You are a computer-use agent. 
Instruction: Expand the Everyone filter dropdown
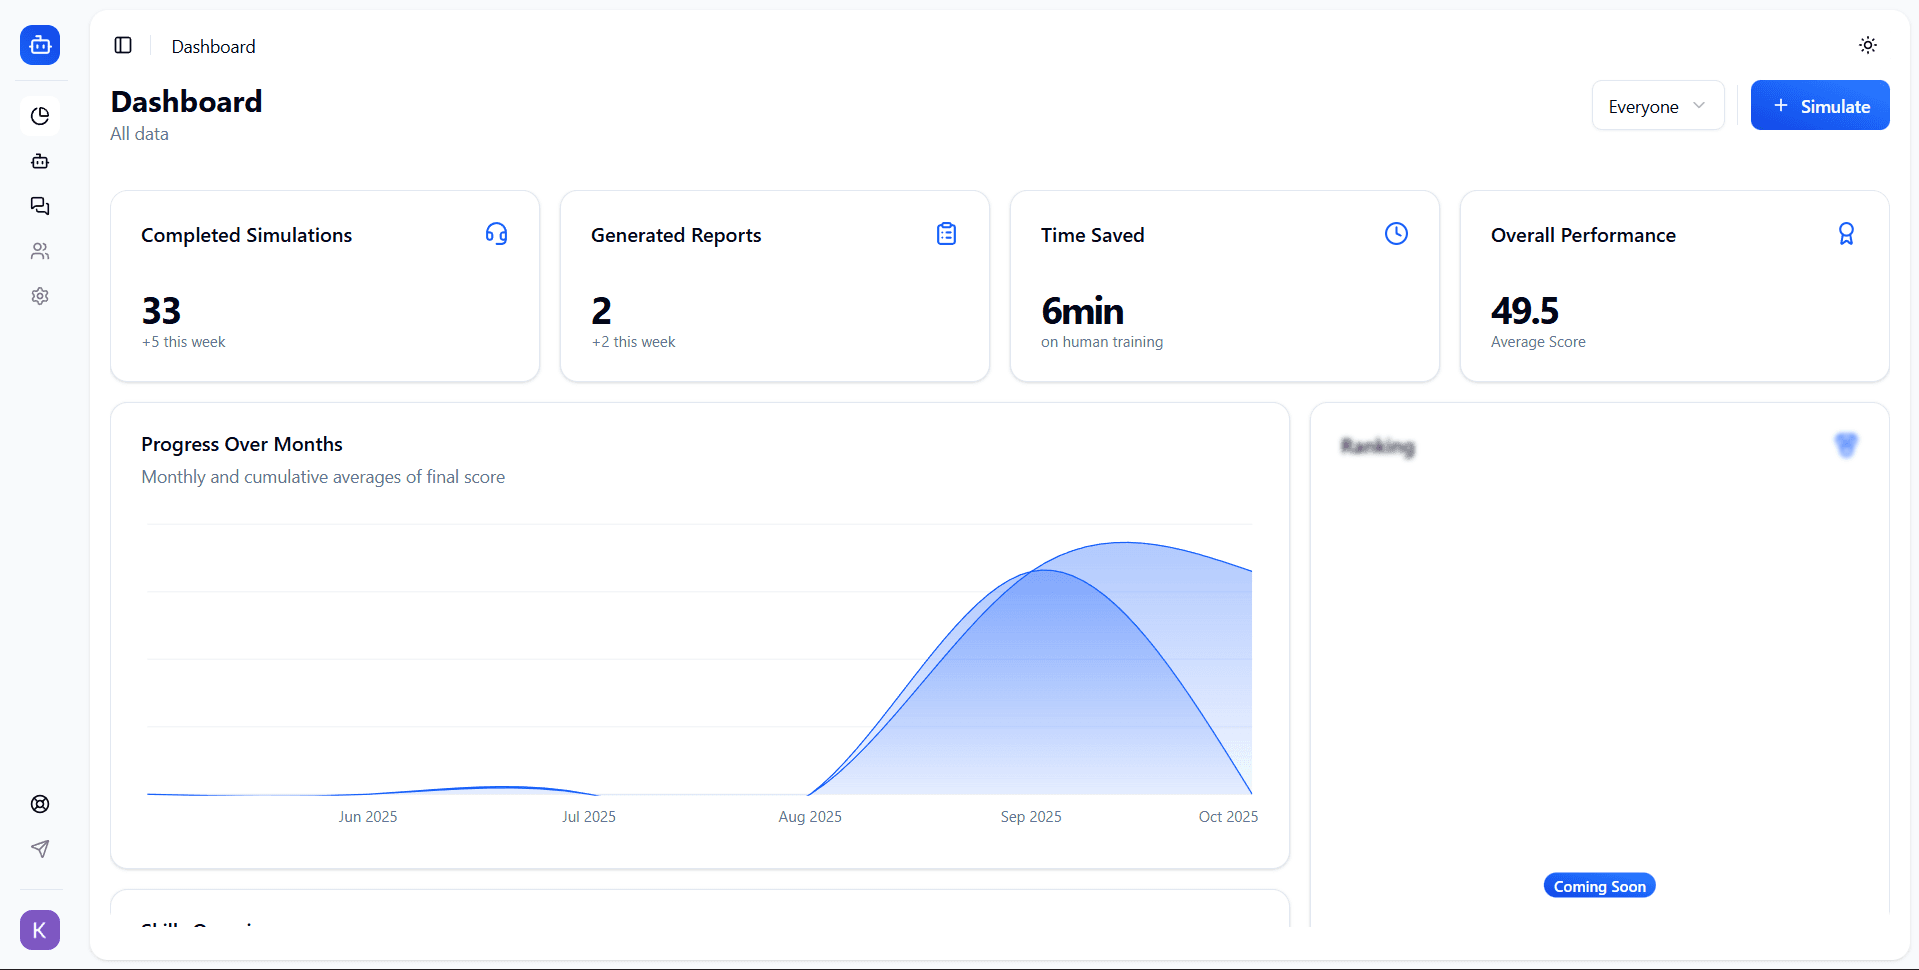1657,106
